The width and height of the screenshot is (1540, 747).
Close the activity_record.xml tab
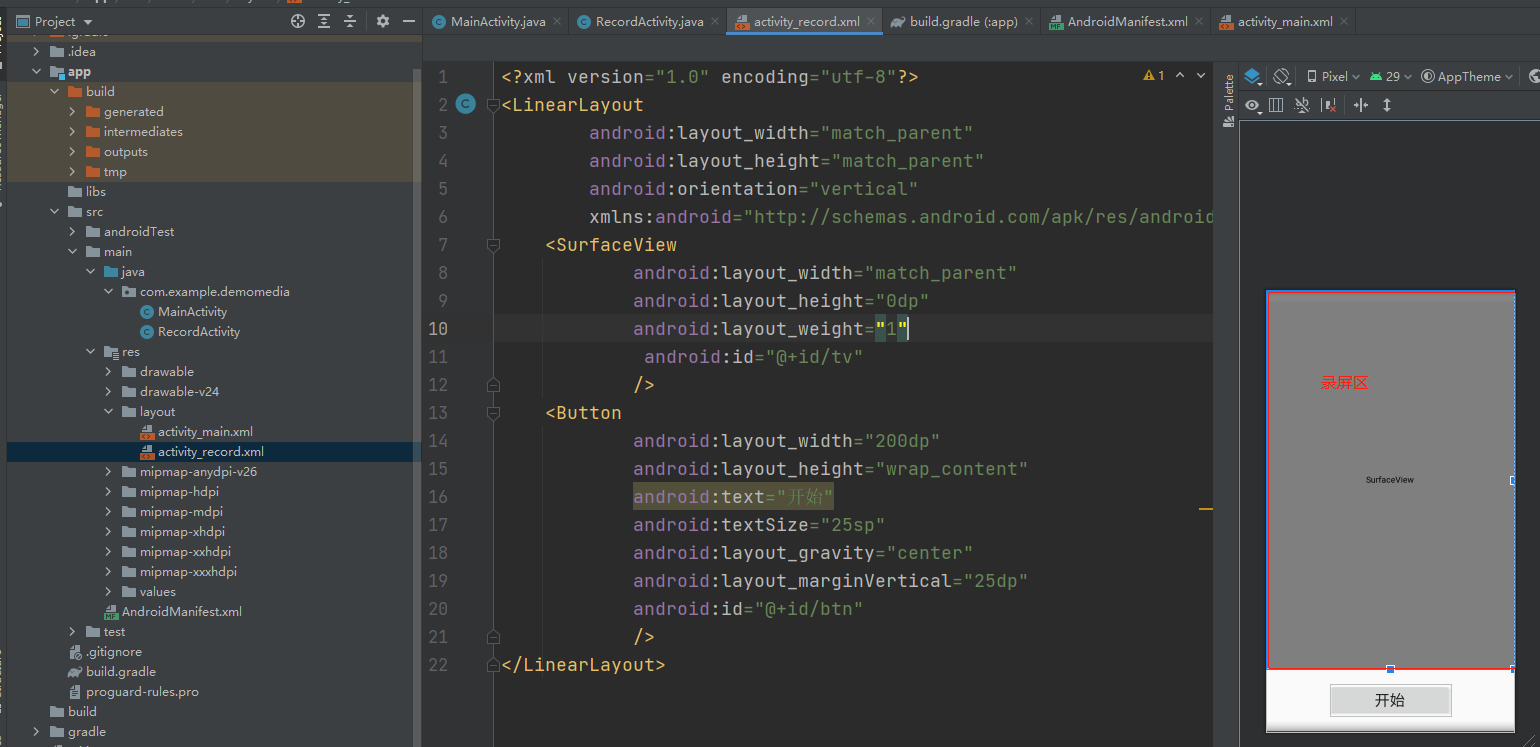tap(872, 21)
